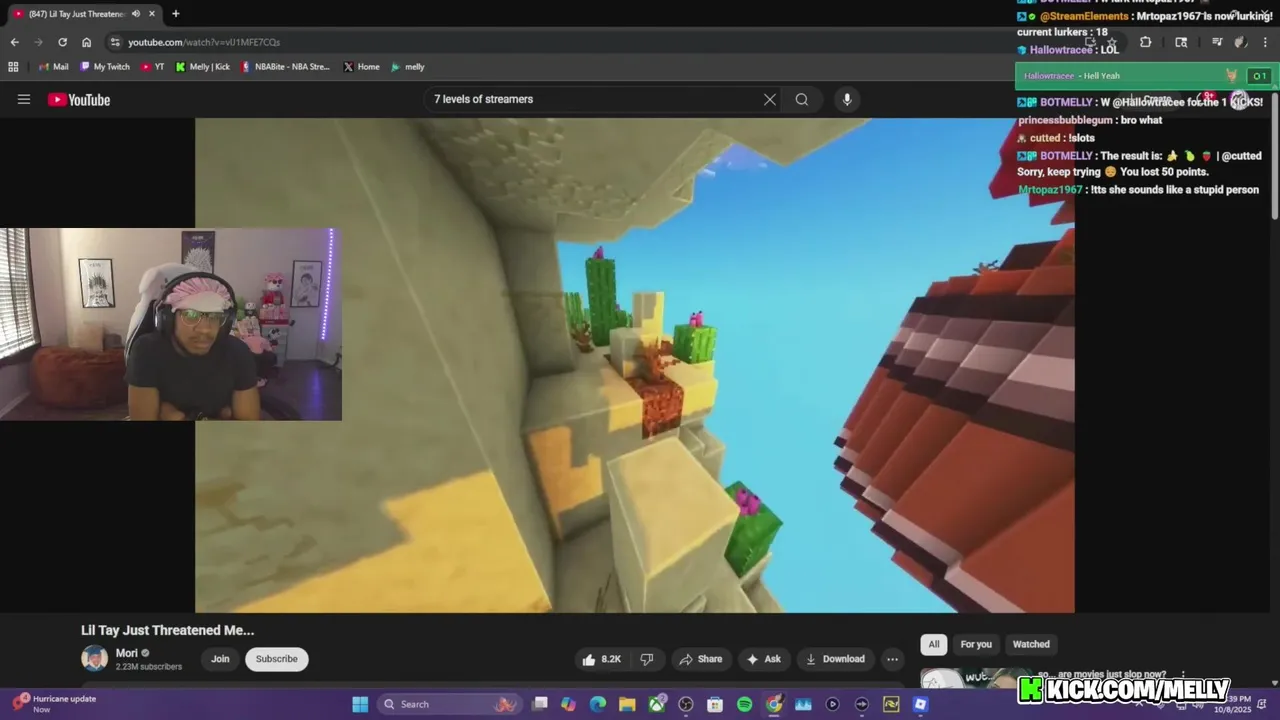Go back with the browser back arrow
Image resolution: width=1280 pixels, height=720 pixels.
14,42
